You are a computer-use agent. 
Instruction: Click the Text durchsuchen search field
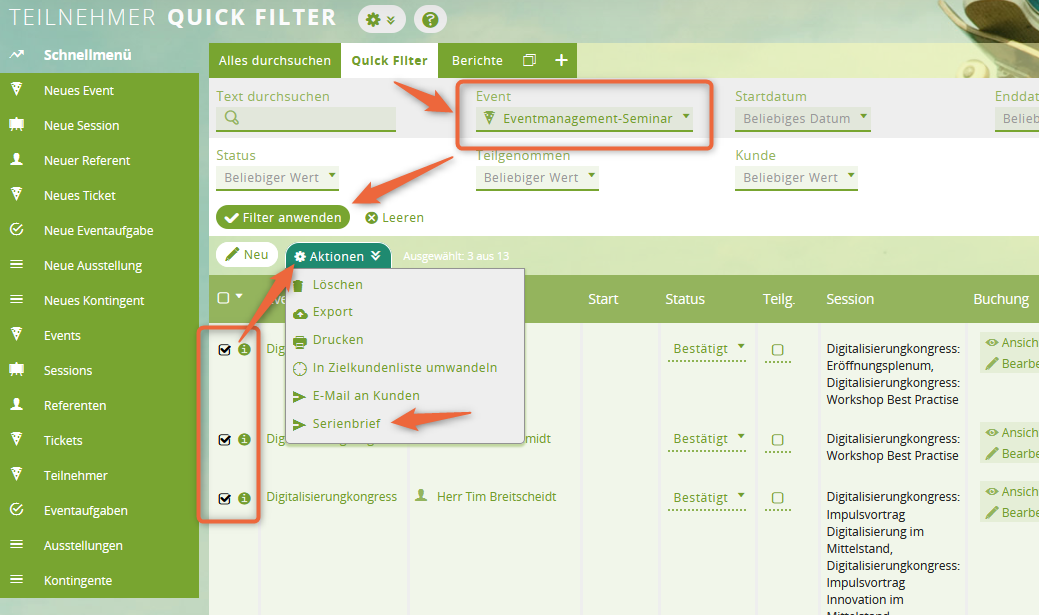[x=306, y=118]
